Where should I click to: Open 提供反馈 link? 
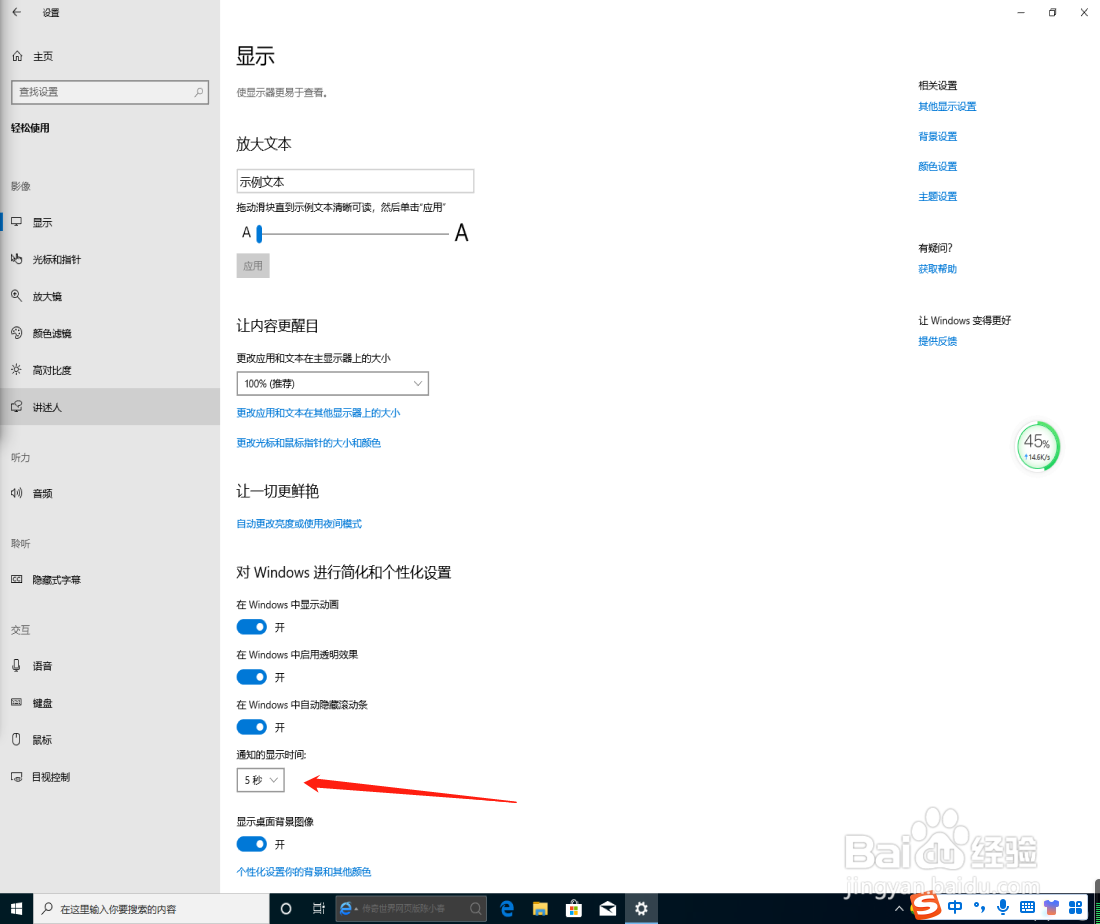tap(937, 341)
